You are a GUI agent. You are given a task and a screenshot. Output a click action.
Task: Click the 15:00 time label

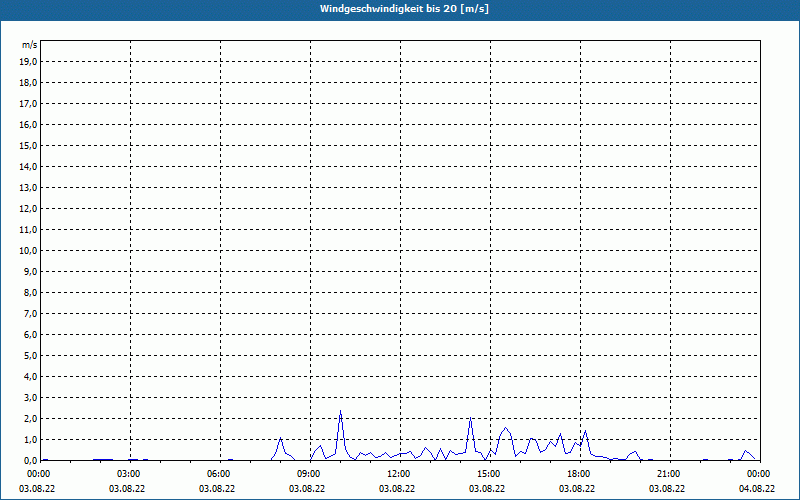tap(487, 474)
